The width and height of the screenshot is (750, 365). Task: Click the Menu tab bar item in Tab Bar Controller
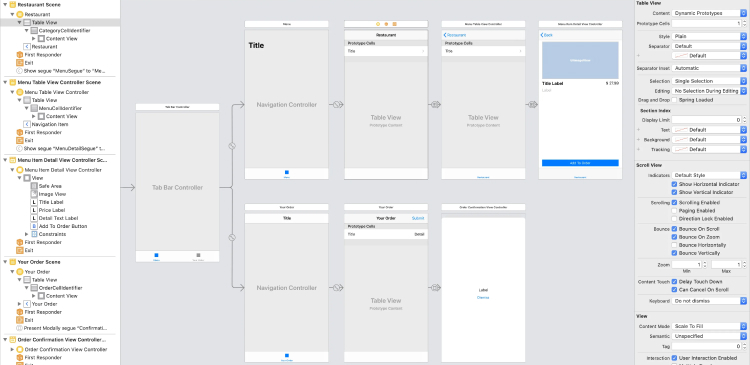(156, 257)
